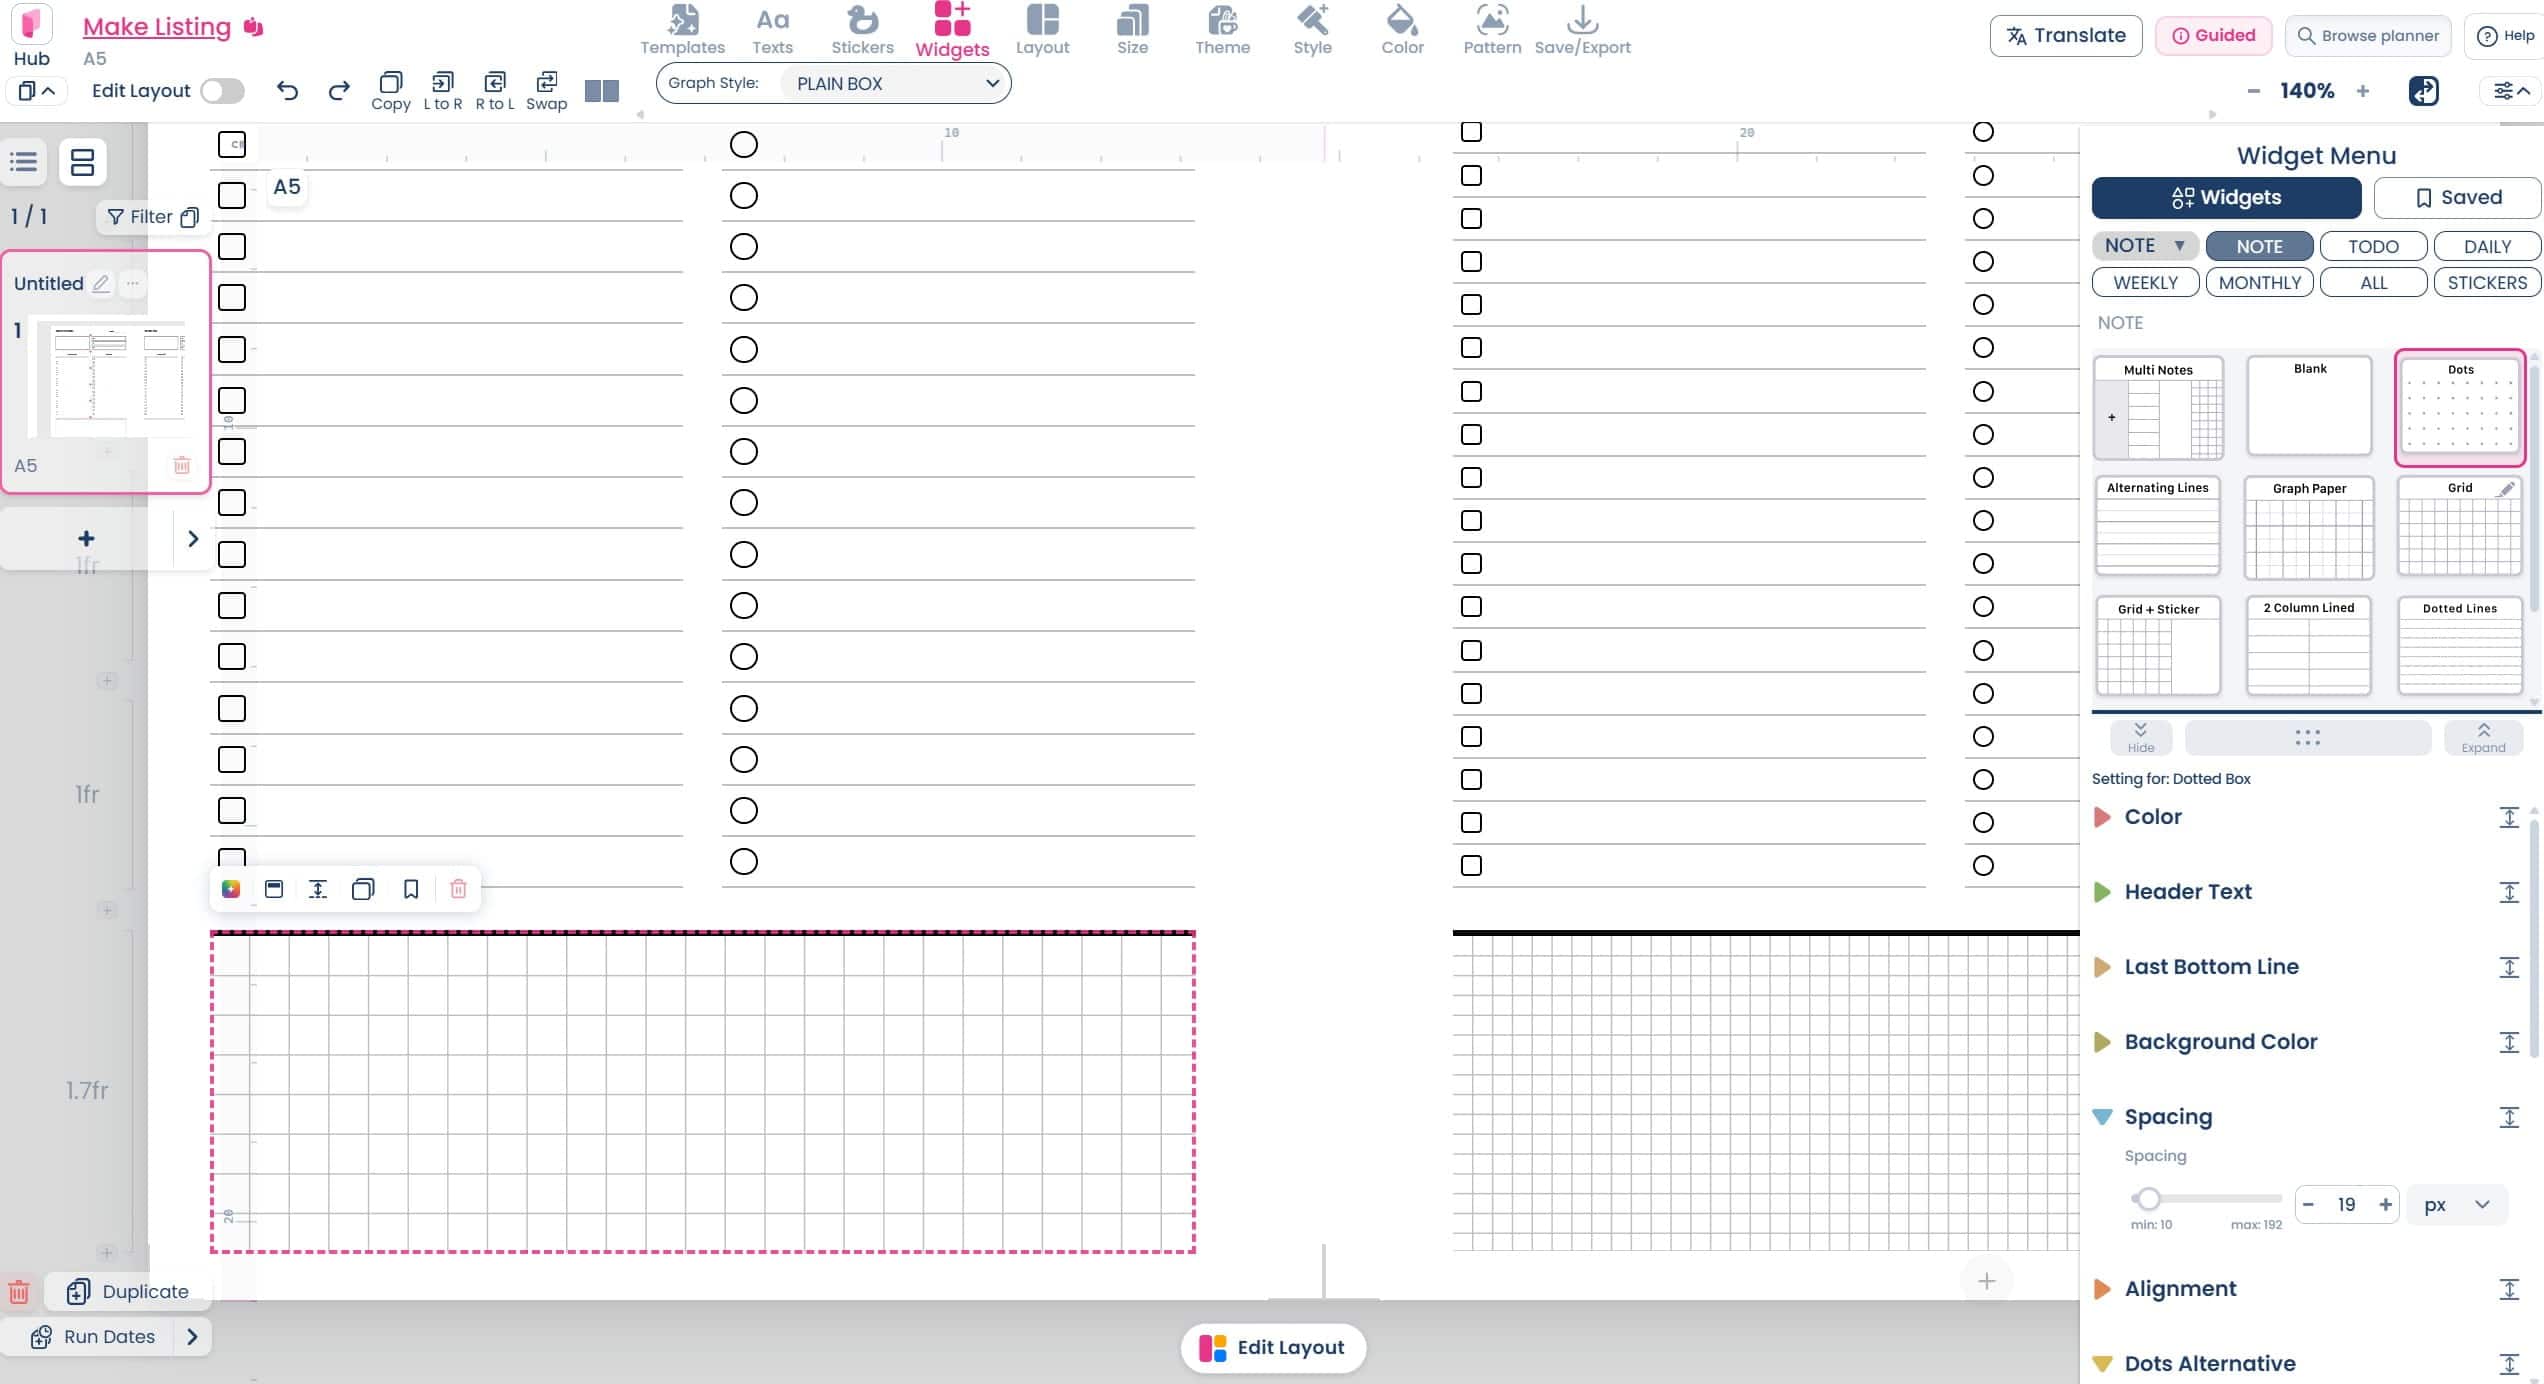The width and height of the screenshot is (2544, 1384).
Task: Bookmark the selected widget
Action: [x=411, y=889]
